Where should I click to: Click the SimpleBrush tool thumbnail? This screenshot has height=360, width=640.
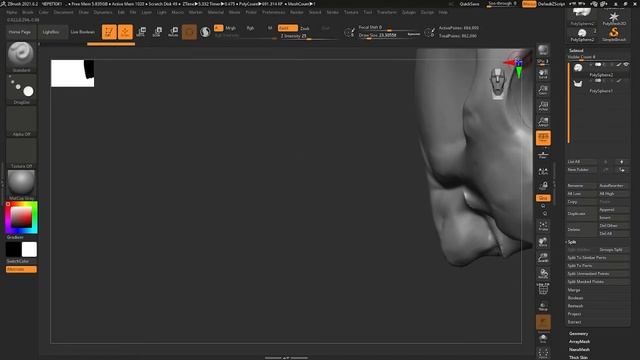point(614,35)
